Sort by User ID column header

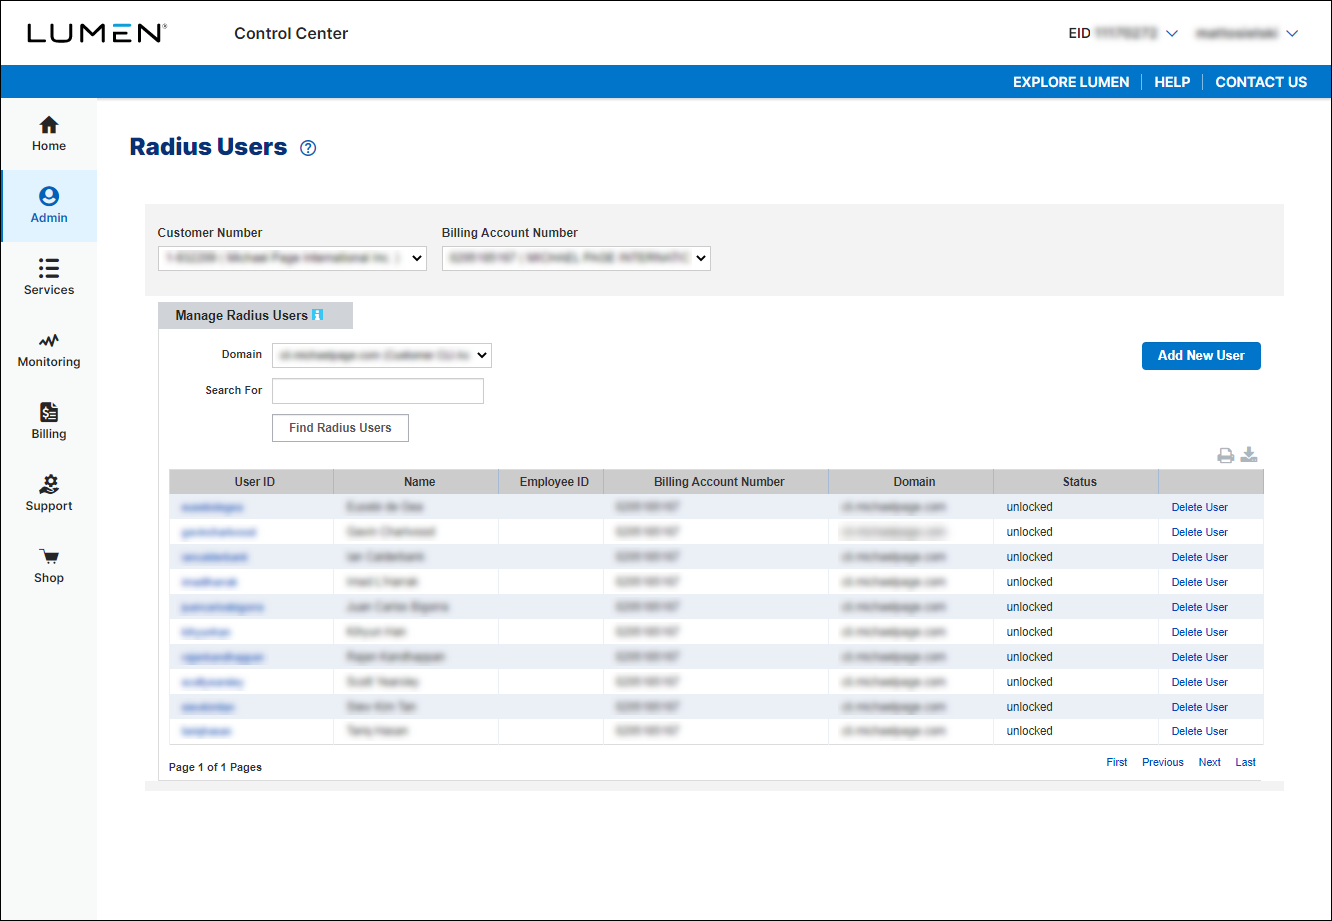[x=254, y=482]
